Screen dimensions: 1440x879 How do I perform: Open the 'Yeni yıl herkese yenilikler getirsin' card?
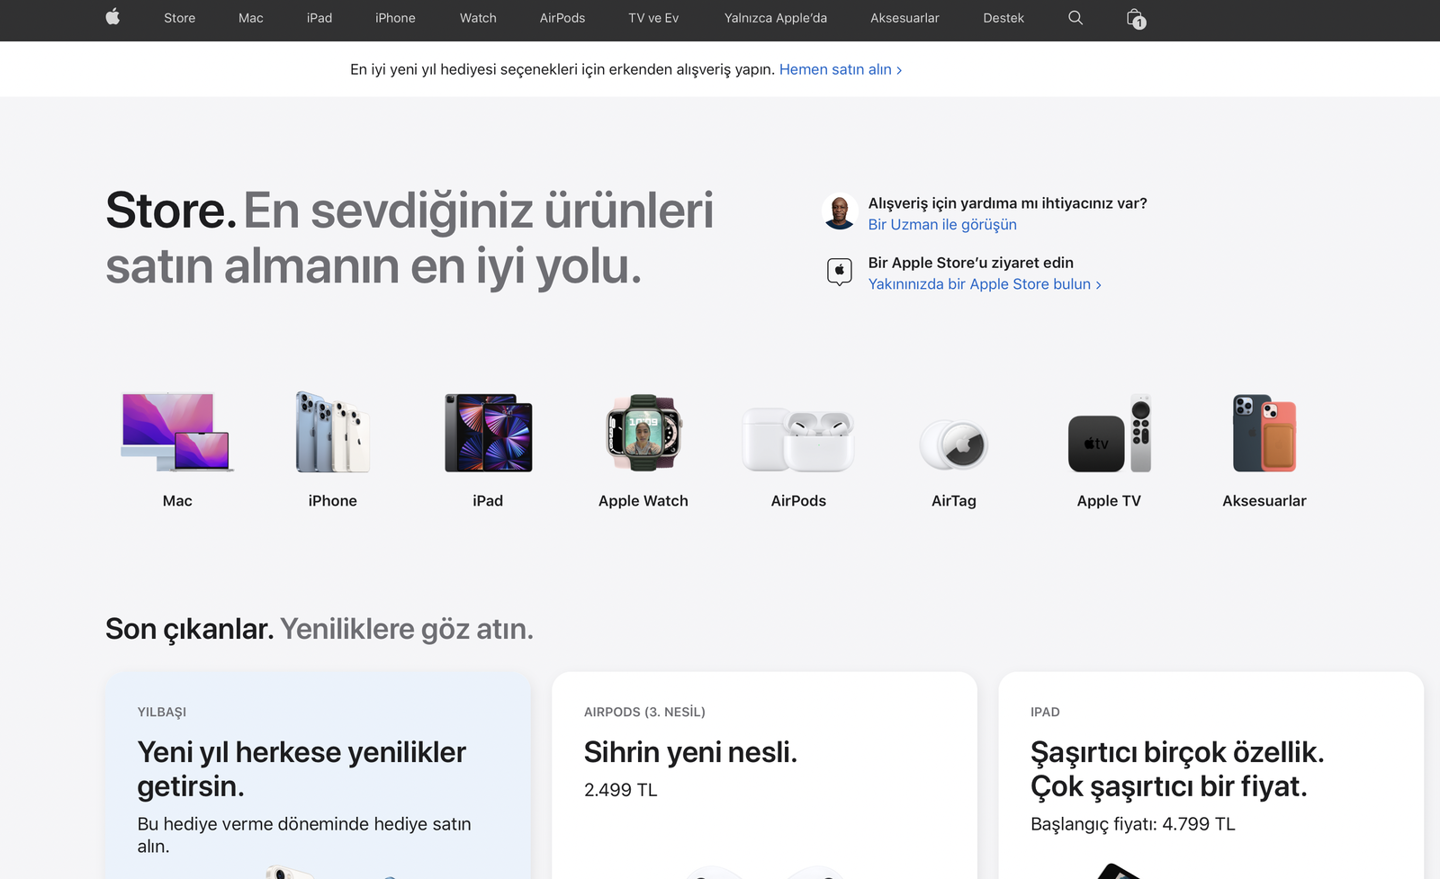coord(318,775)
